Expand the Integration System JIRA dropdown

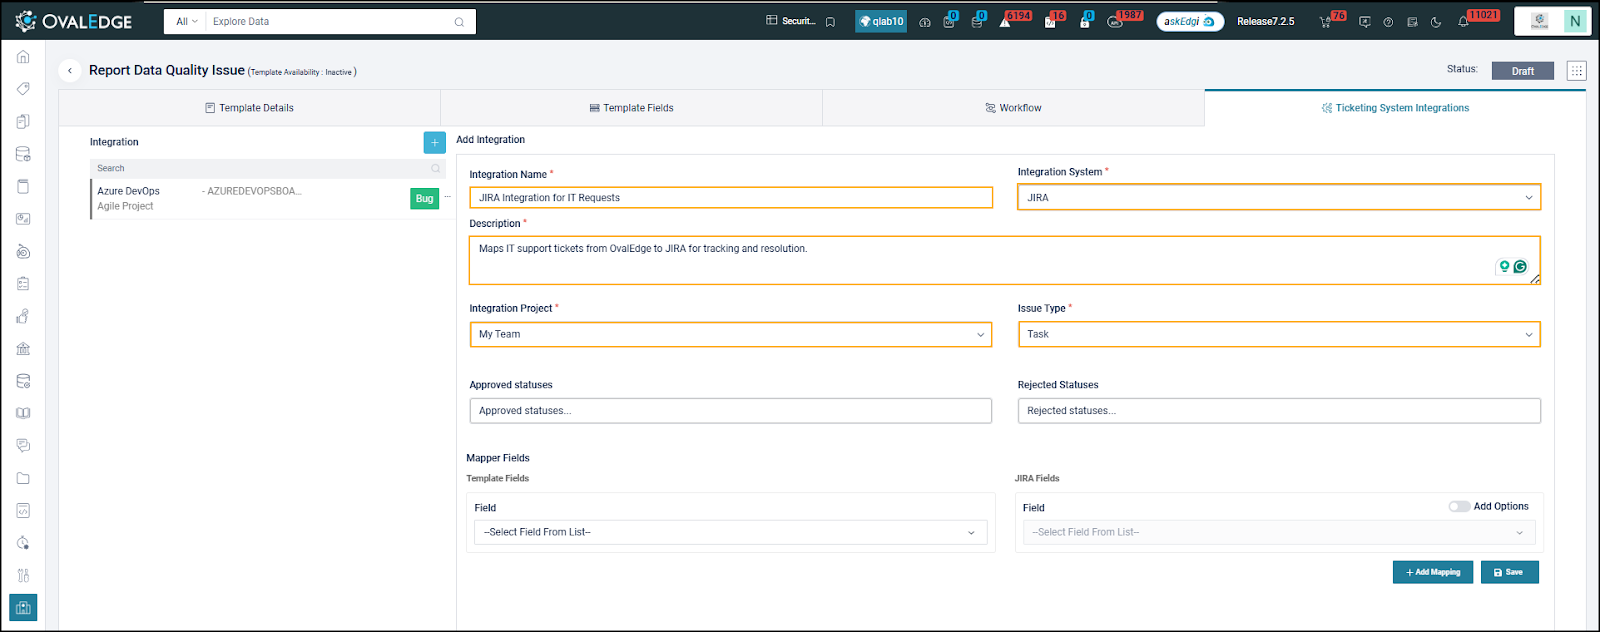(x=1278, y=198)
